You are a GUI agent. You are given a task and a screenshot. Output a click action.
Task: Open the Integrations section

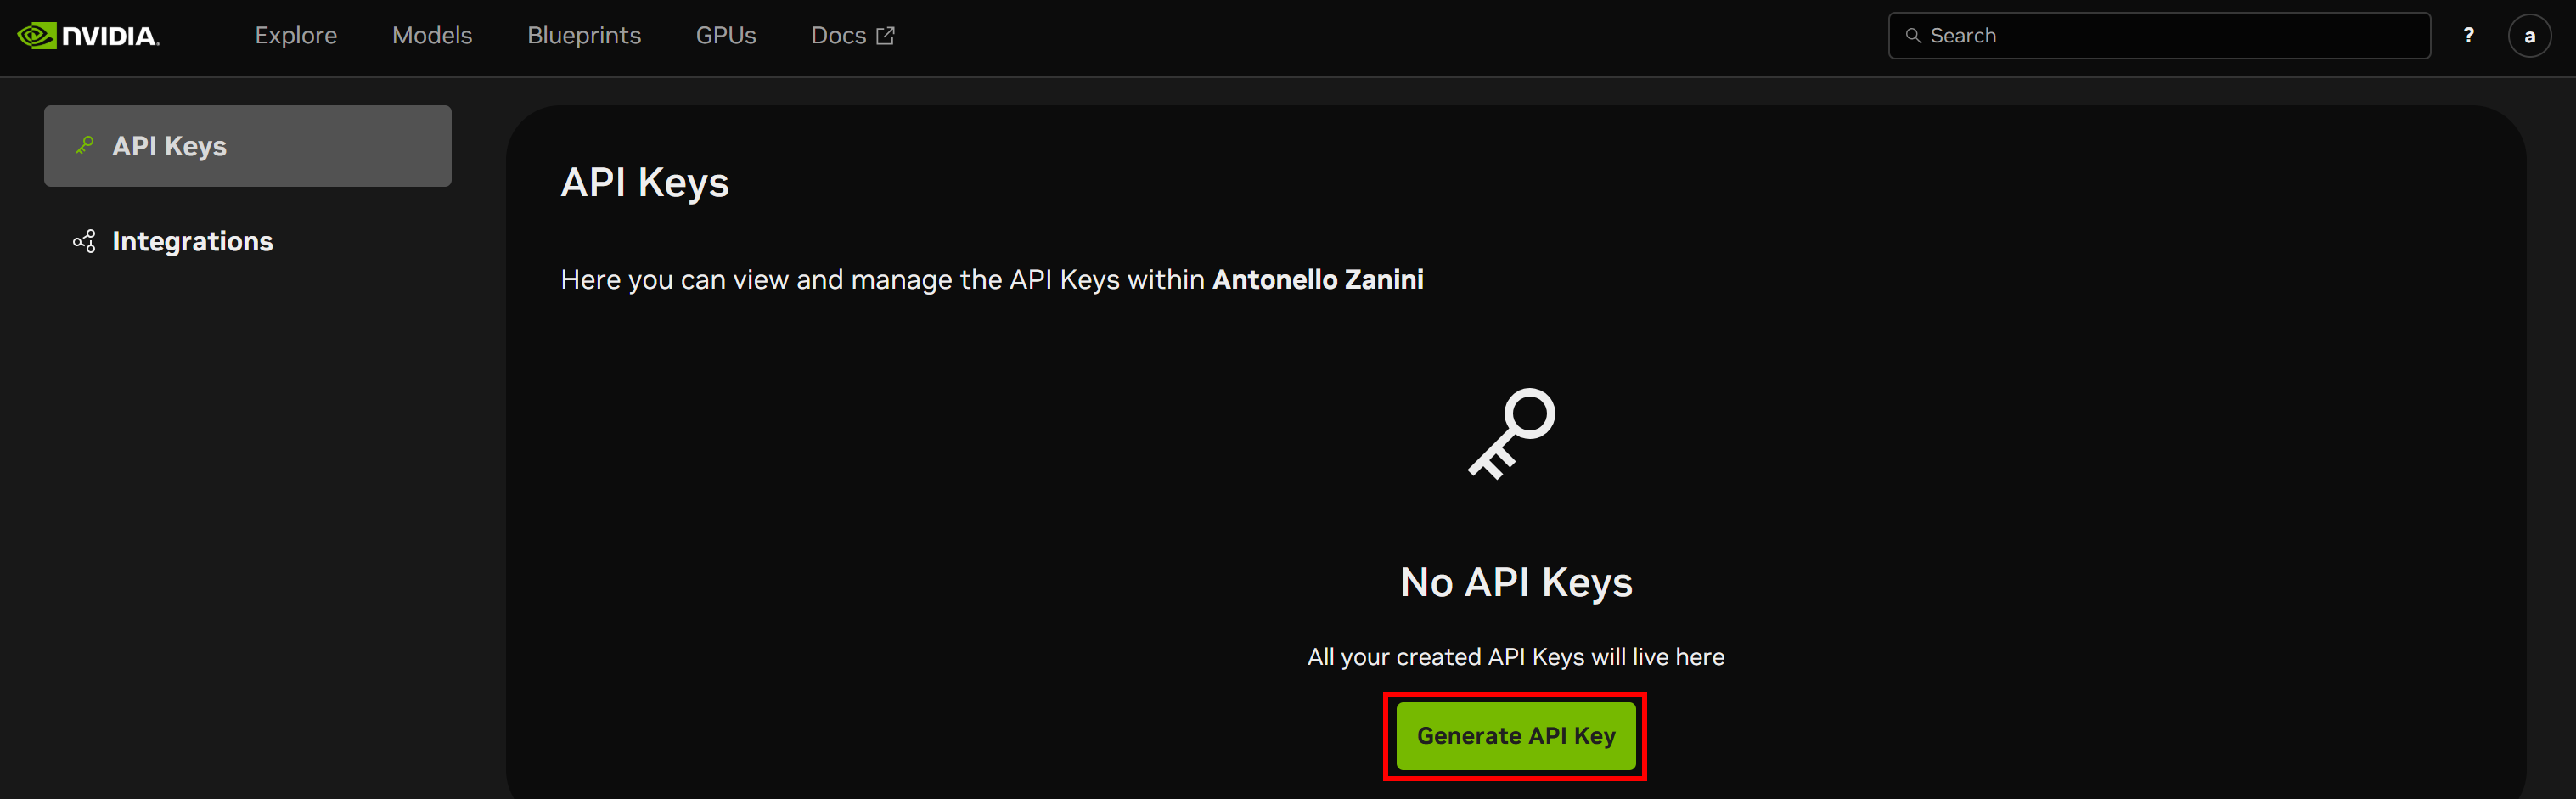tap(193, 241)
